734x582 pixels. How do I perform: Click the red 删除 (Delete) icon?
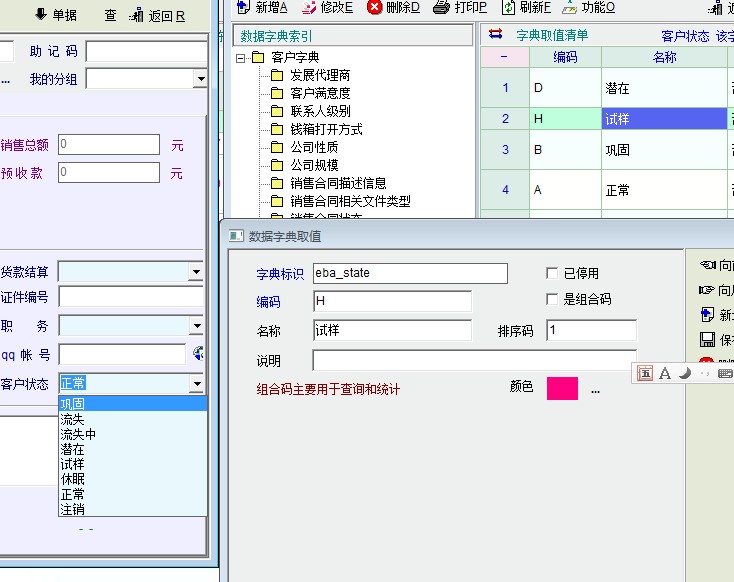pos(375,8)
